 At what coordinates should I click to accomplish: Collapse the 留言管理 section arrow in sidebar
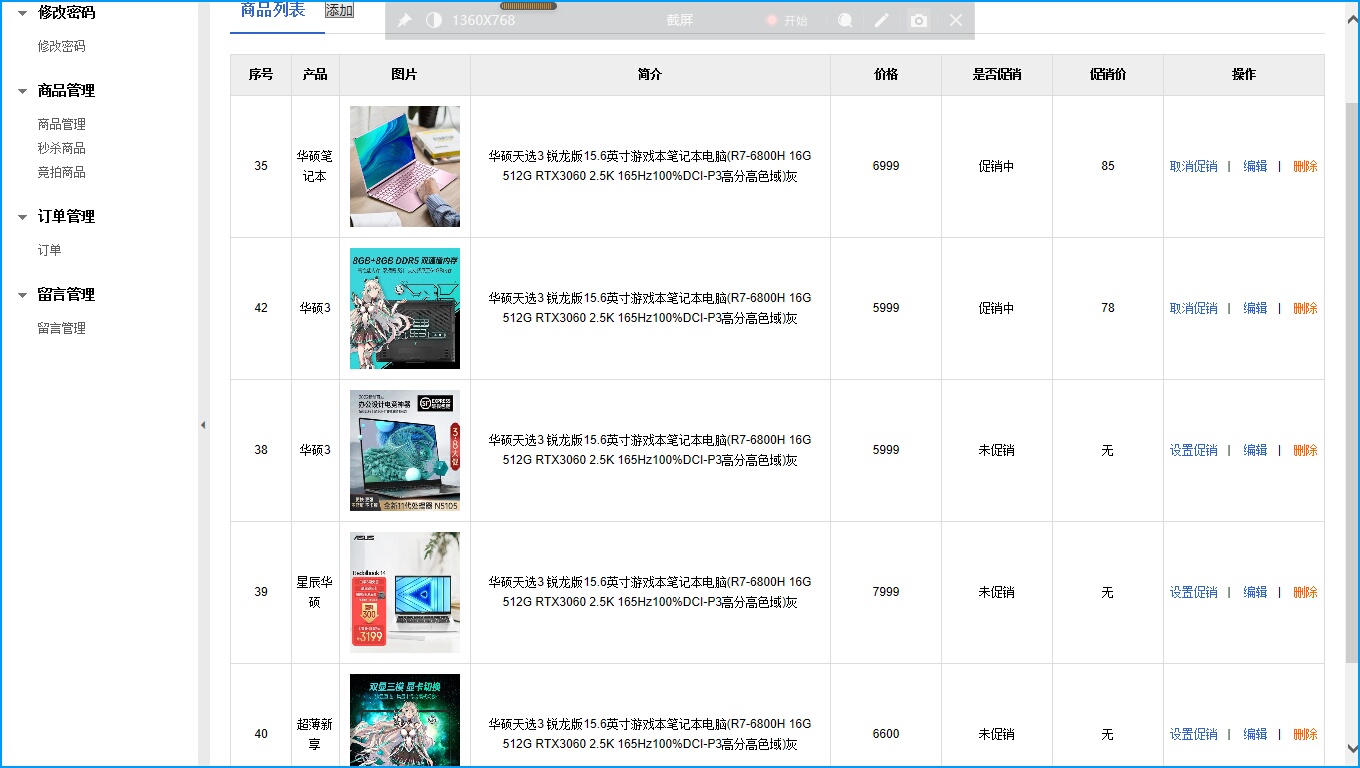(x=22, y=295)
